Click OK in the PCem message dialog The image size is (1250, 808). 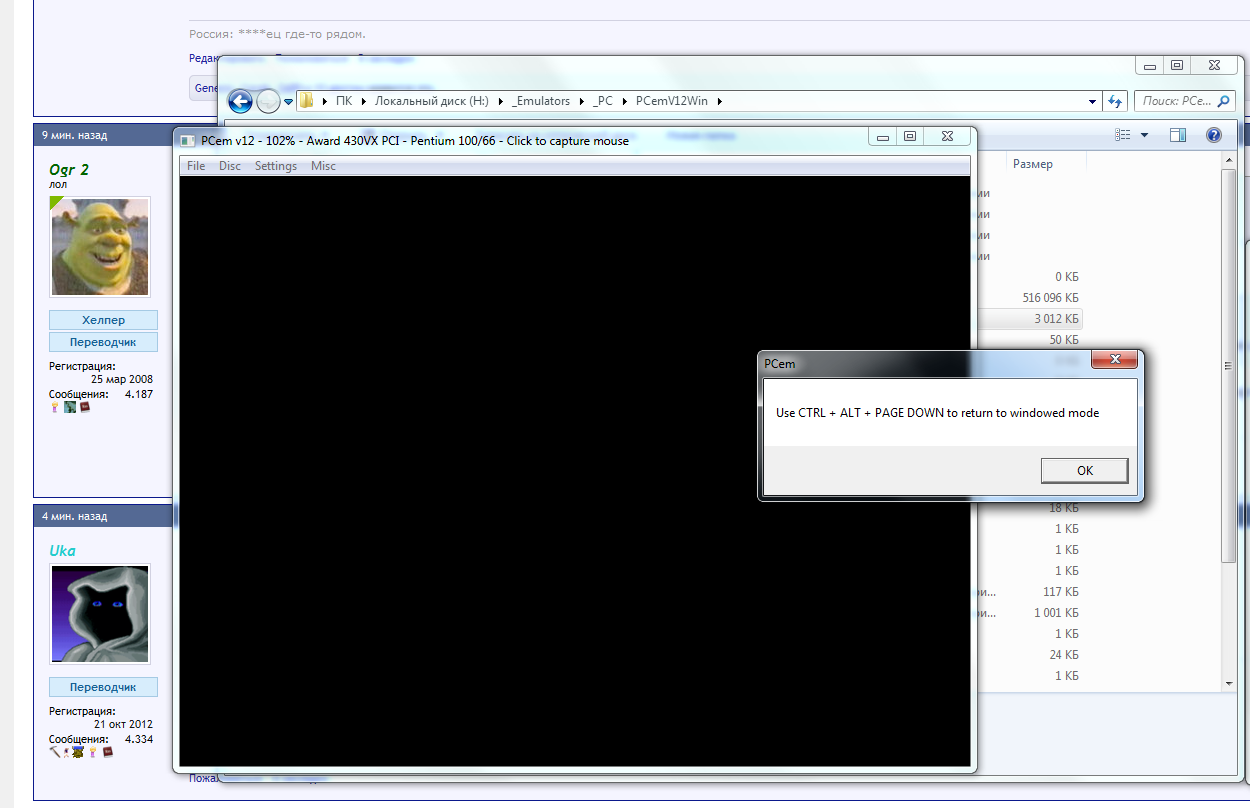point(1085,470)
